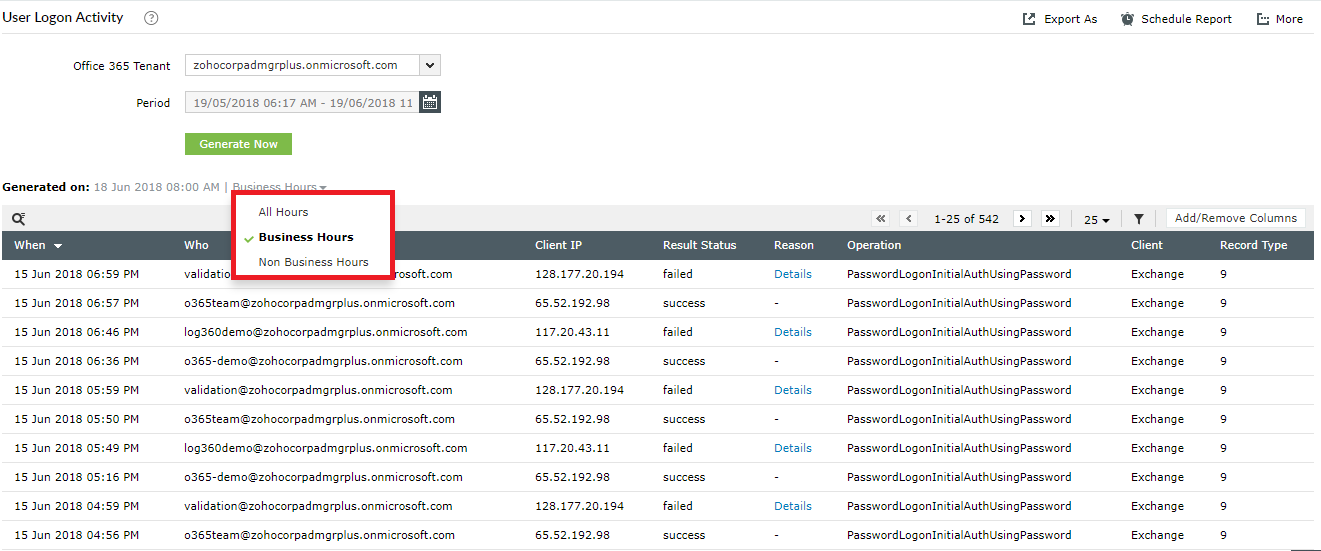
Task: Choose Non Business Hours option
Action: pos(313,262)
